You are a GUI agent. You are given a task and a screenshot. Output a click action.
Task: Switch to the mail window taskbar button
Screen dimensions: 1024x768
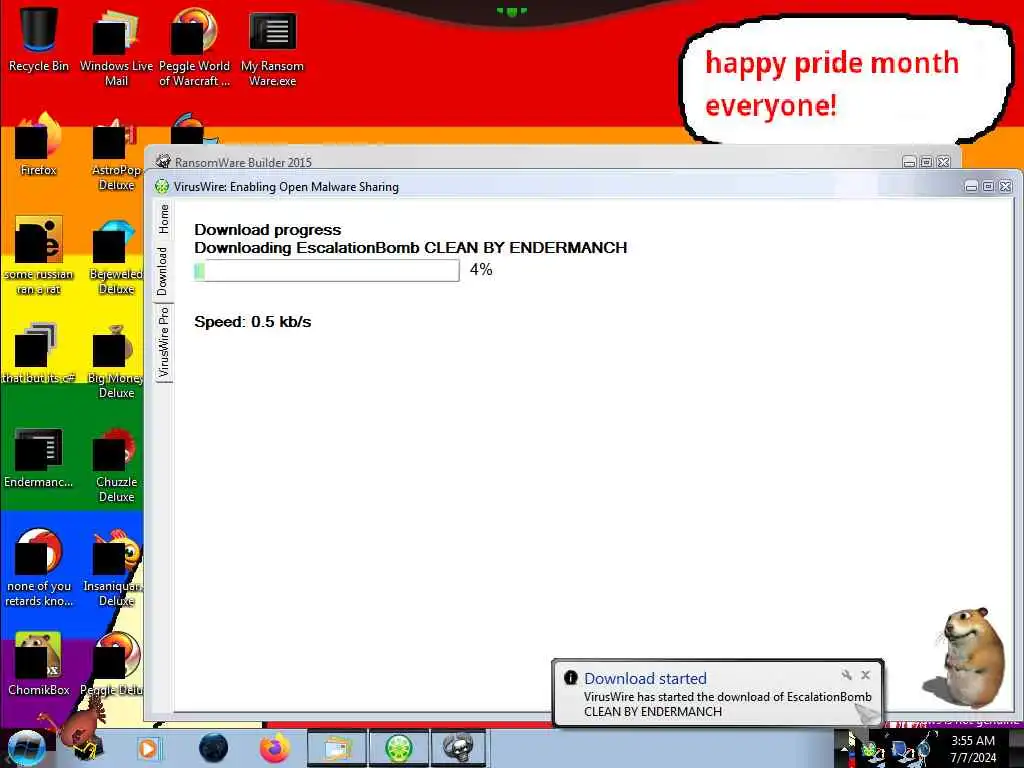click(336, 748)
